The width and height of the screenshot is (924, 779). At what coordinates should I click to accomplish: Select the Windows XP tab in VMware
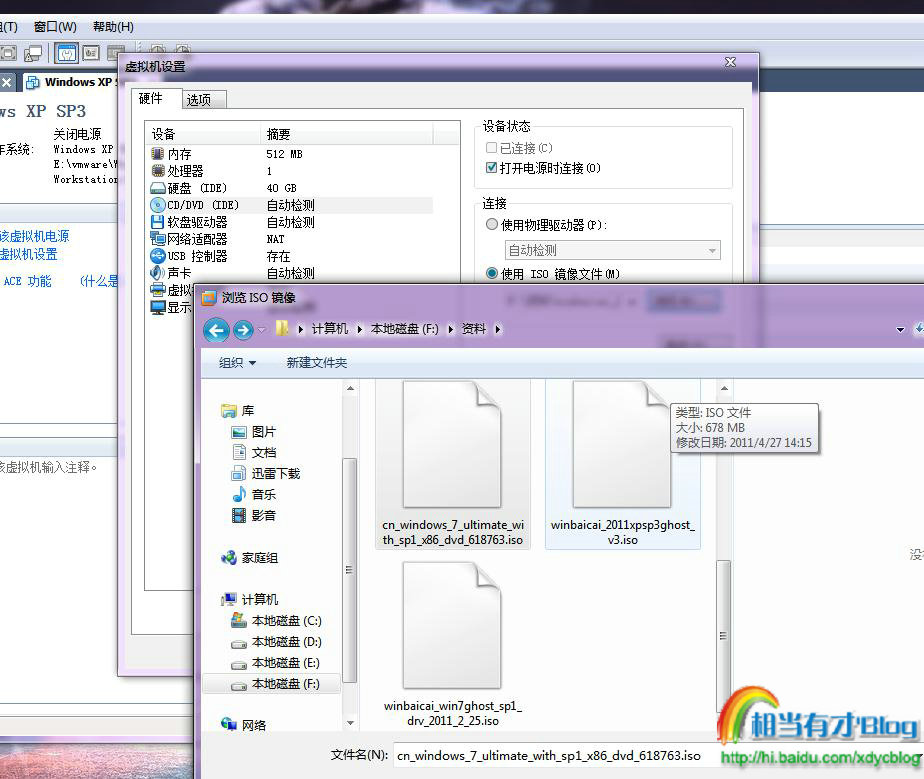[71, 82]
